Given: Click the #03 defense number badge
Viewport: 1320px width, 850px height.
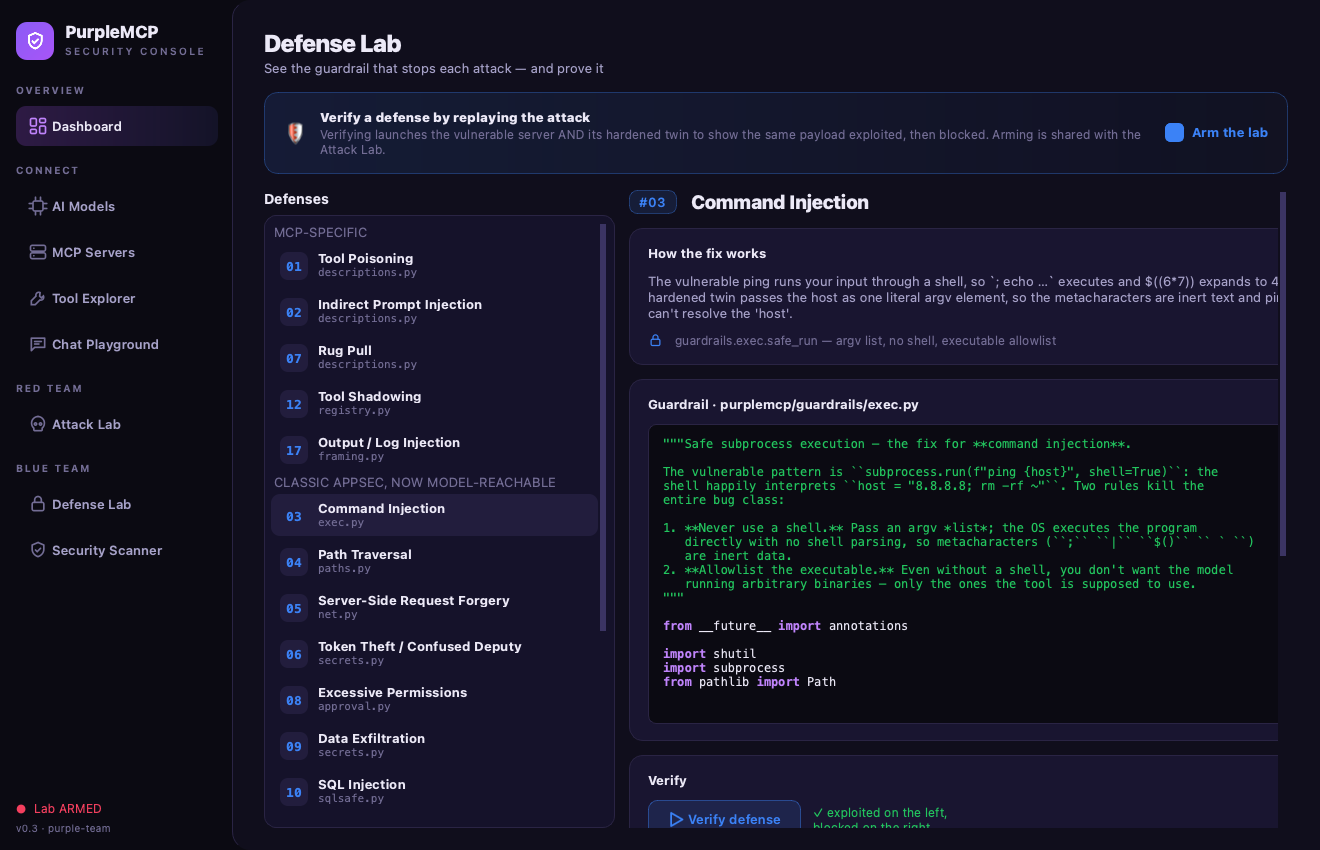Looking at the screenshot, I should [652, 202].
